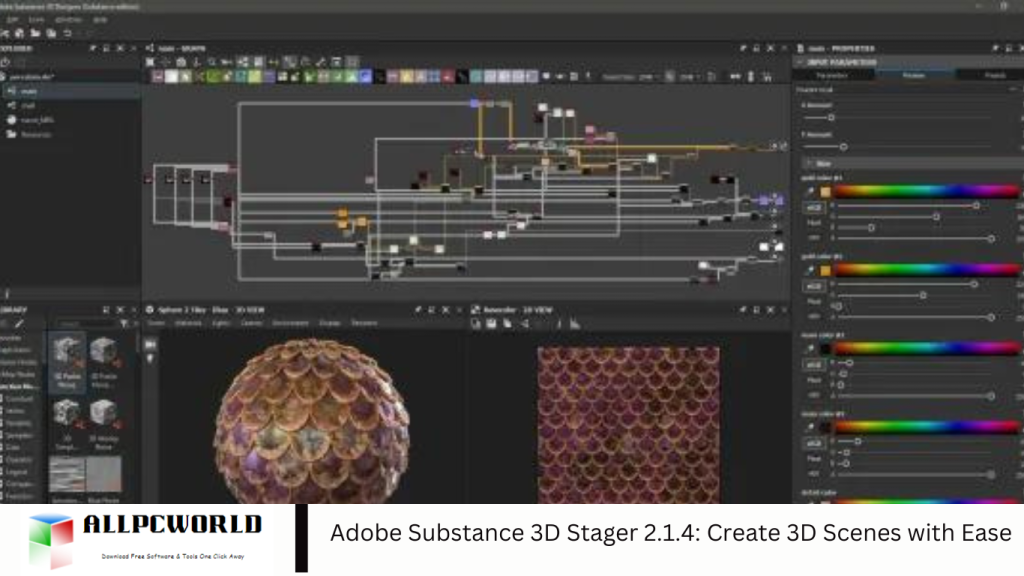
Task: Click the light icon in 3D view sidebar
Action: (150, 359)
